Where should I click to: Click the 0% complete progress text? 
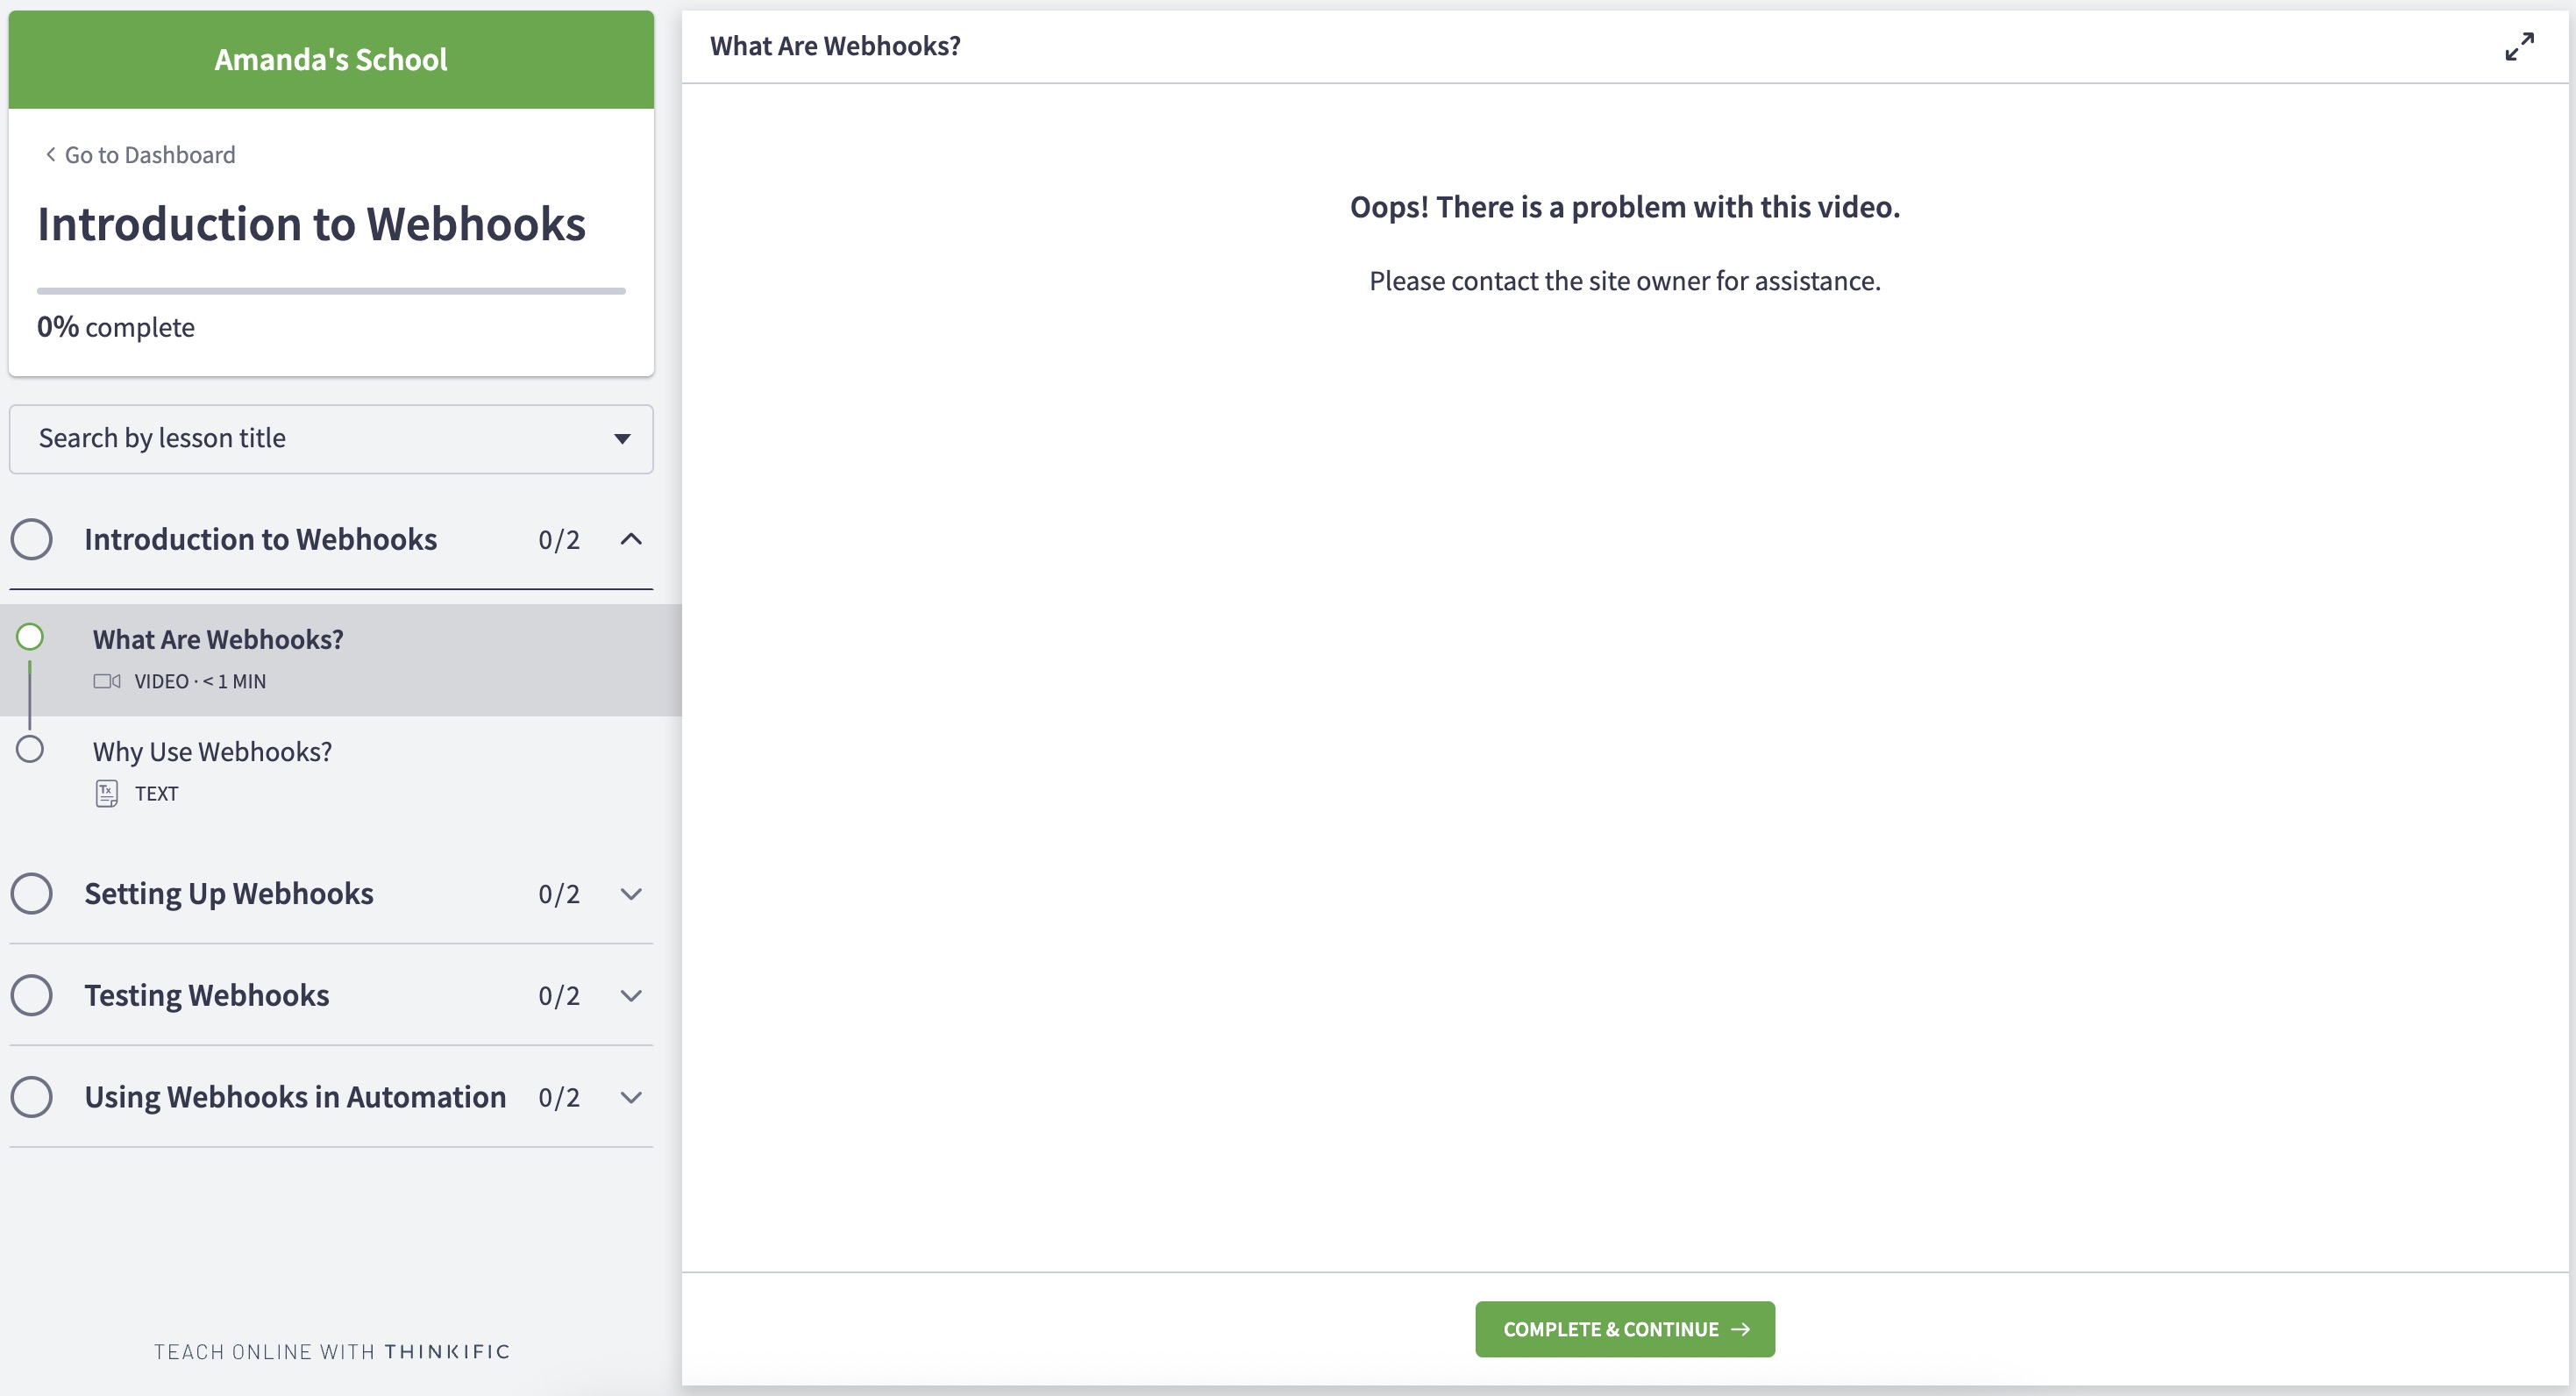(116, 327)
